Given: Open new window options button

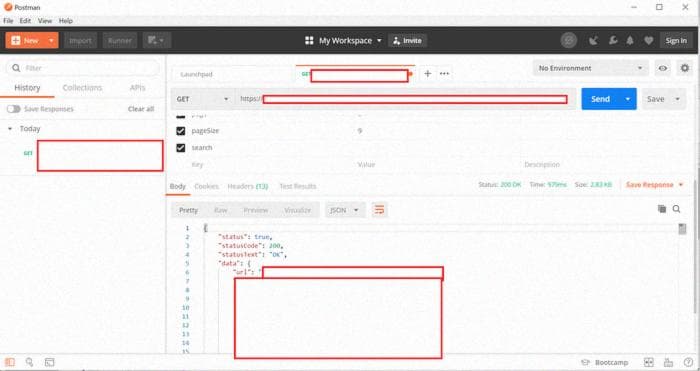Looking at the screenshot, I should (x=157, y=41).
